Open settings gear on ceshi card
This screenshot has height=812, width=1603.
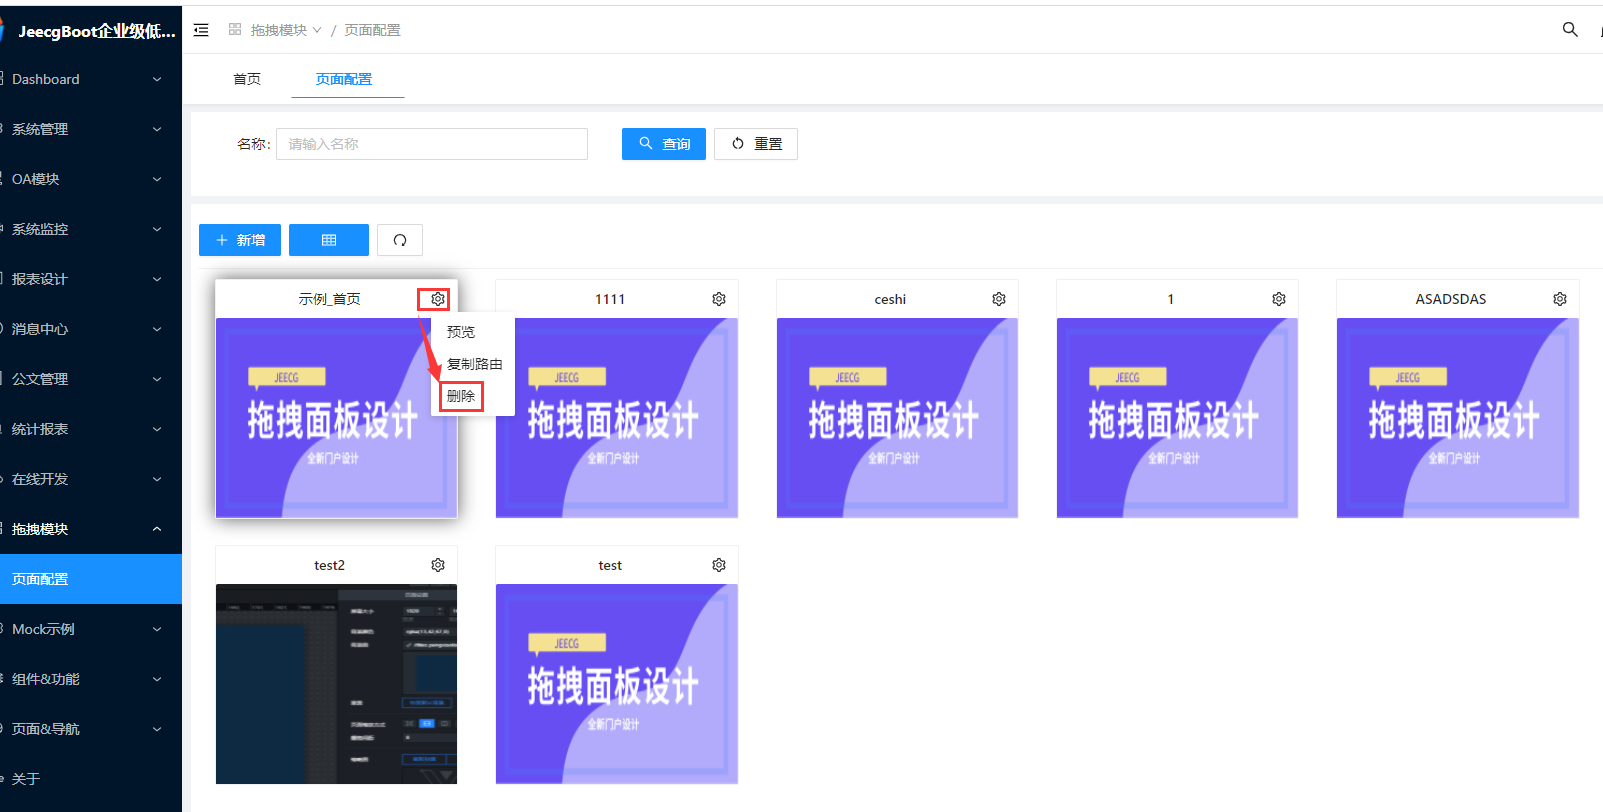999,299
